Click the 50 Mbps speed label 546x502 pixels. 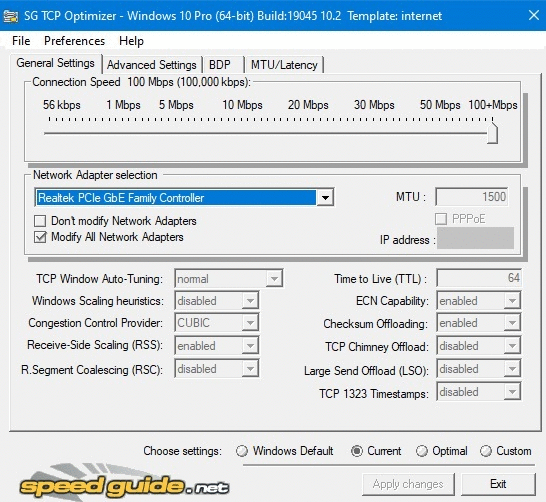440,105
